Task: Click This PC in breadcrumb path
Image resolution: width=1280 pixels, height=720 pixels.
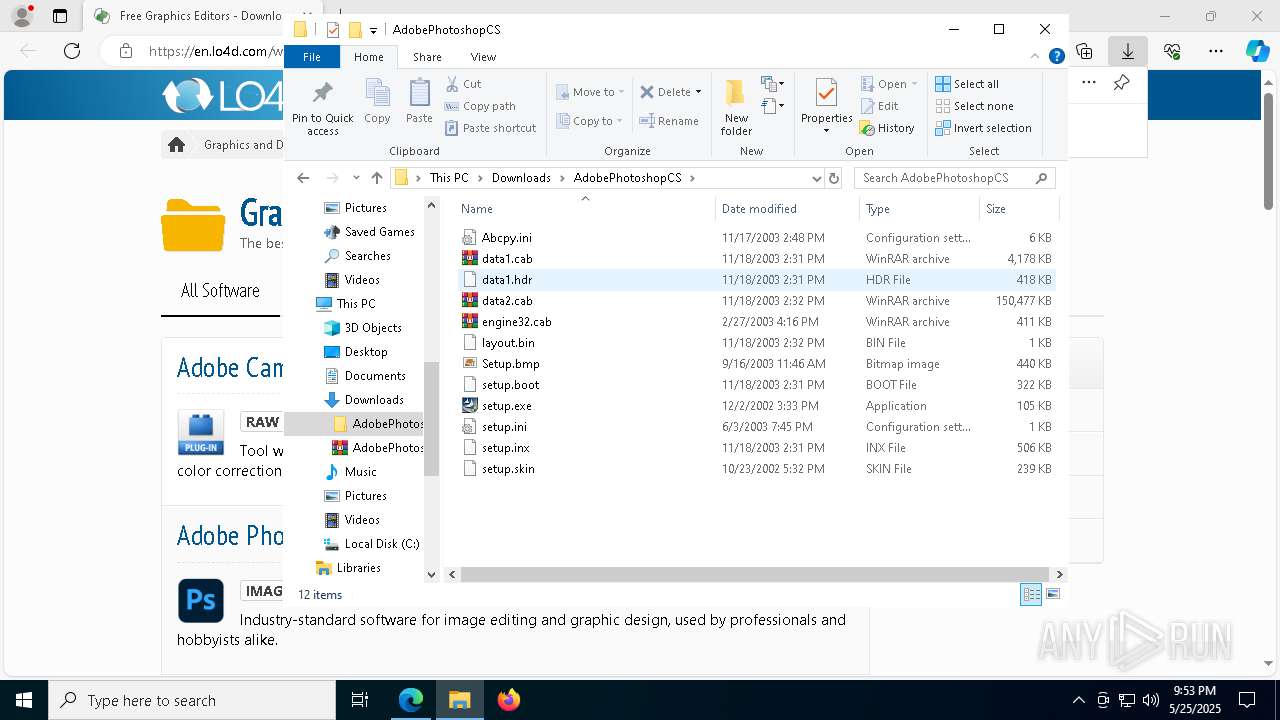Action: [x=449, y=178]
